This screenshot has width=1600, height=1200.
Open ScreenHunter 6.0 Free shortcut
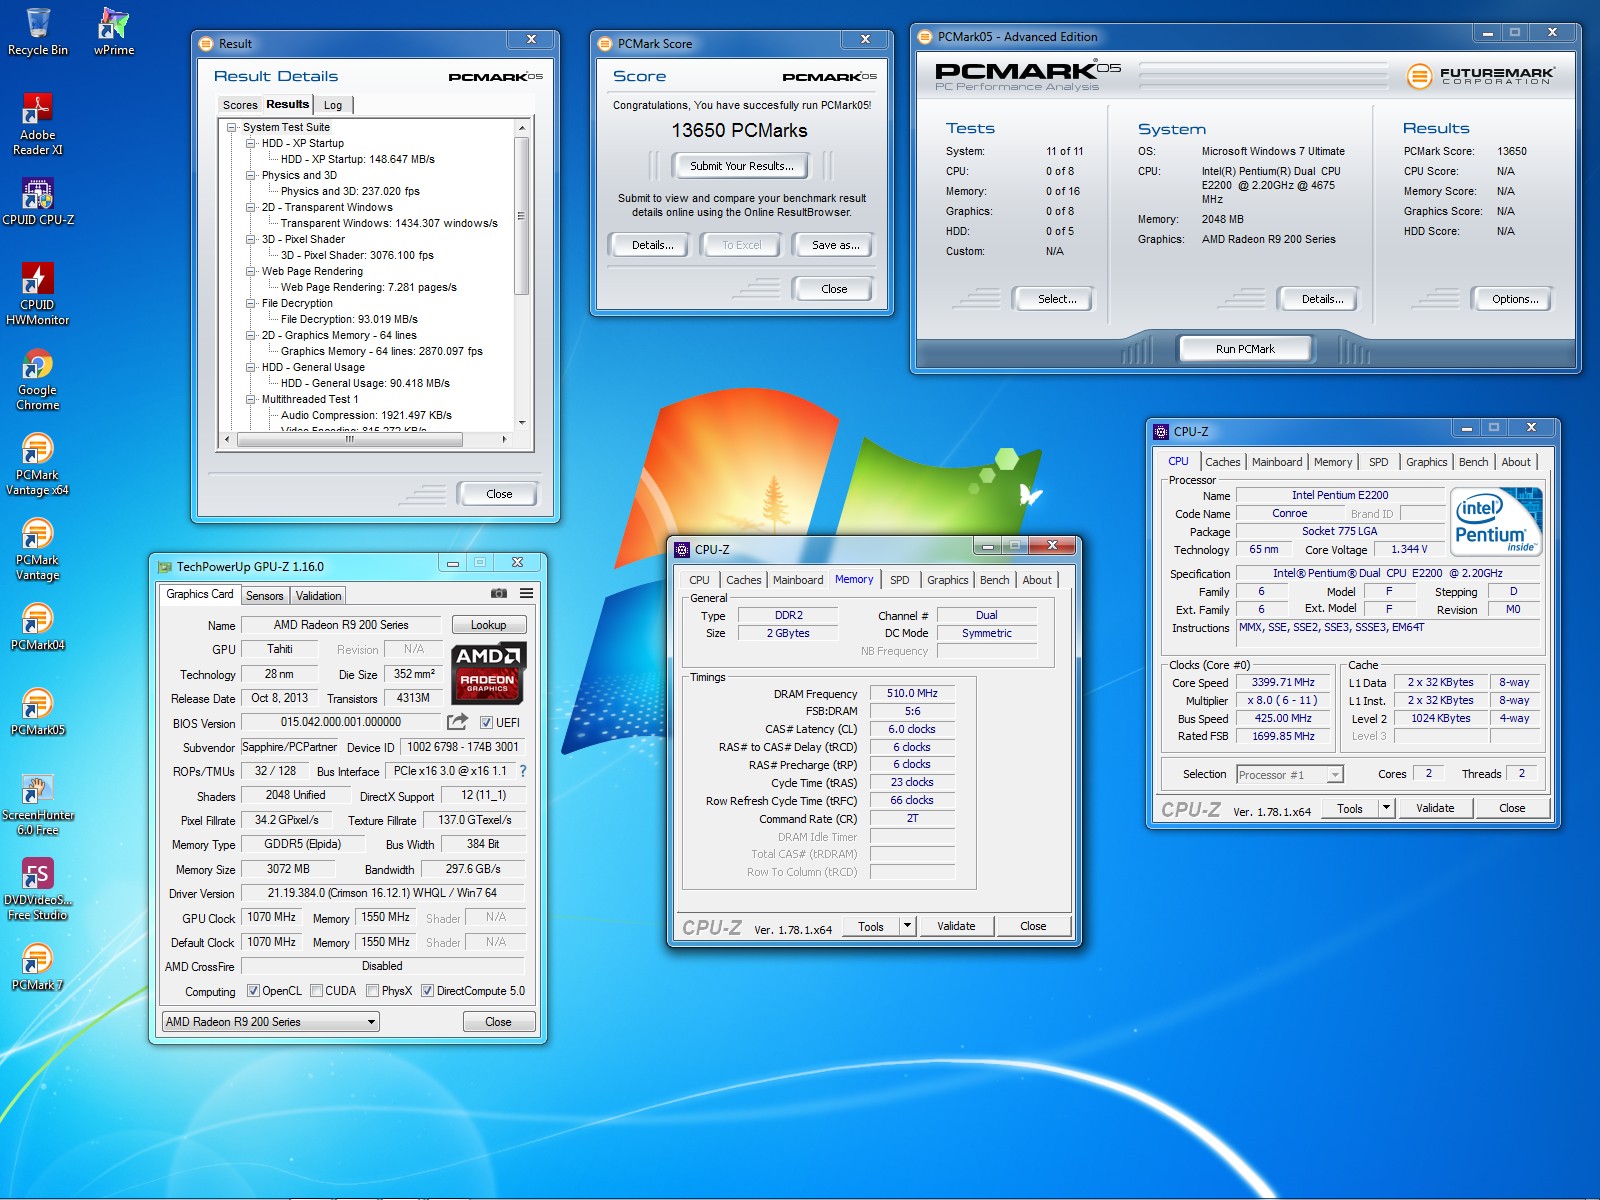(38, 804)
